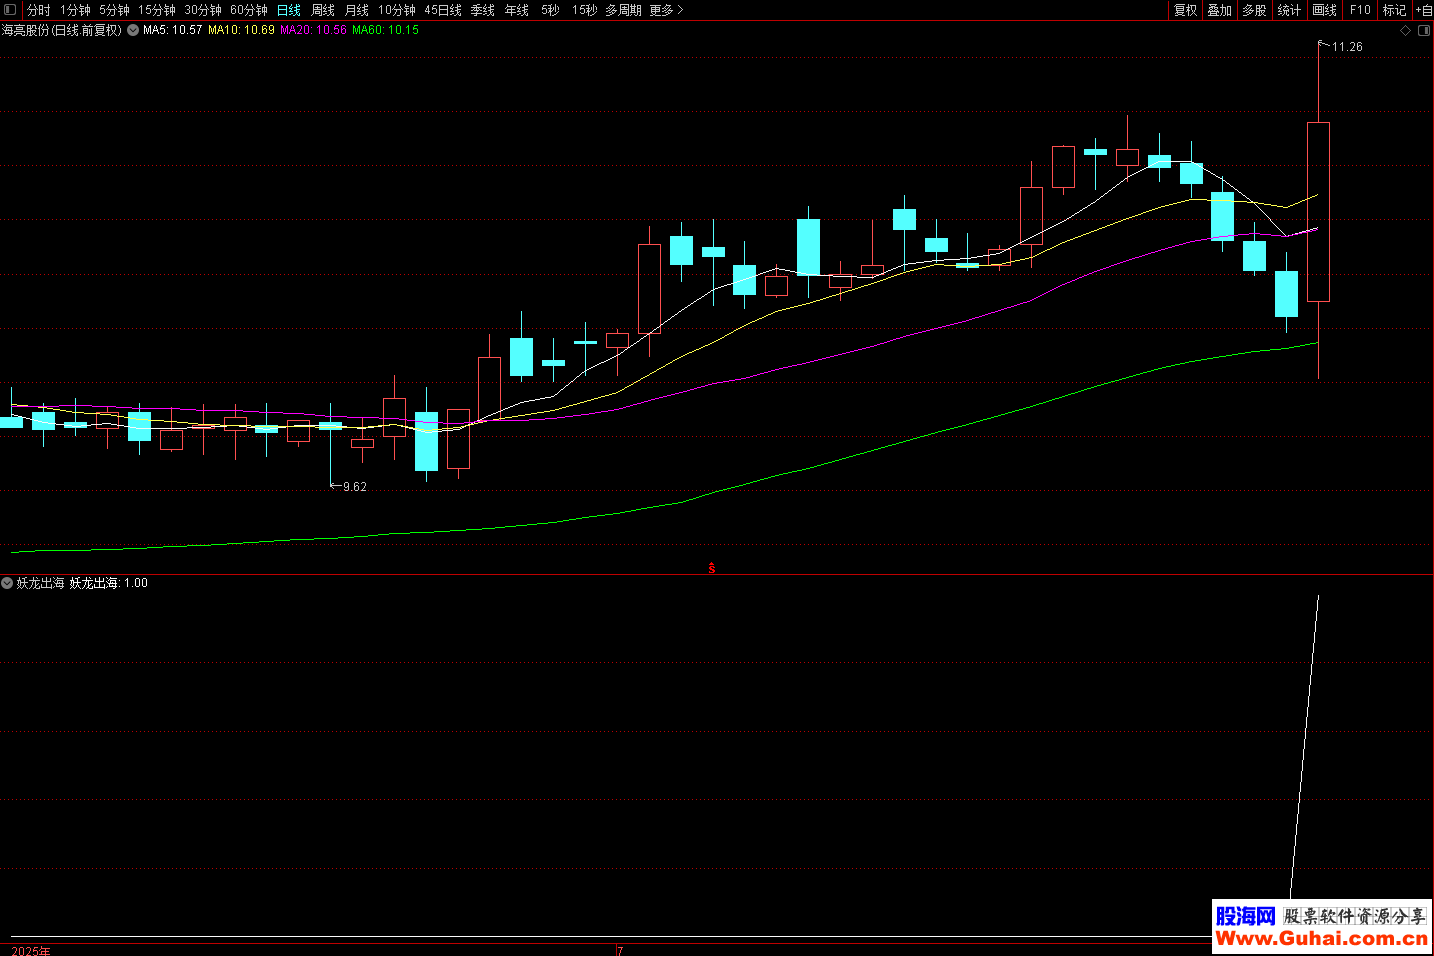Switch to 5分钟 period
The width and height of the screenshot is (1434, 956).
[x=114, y=10]
